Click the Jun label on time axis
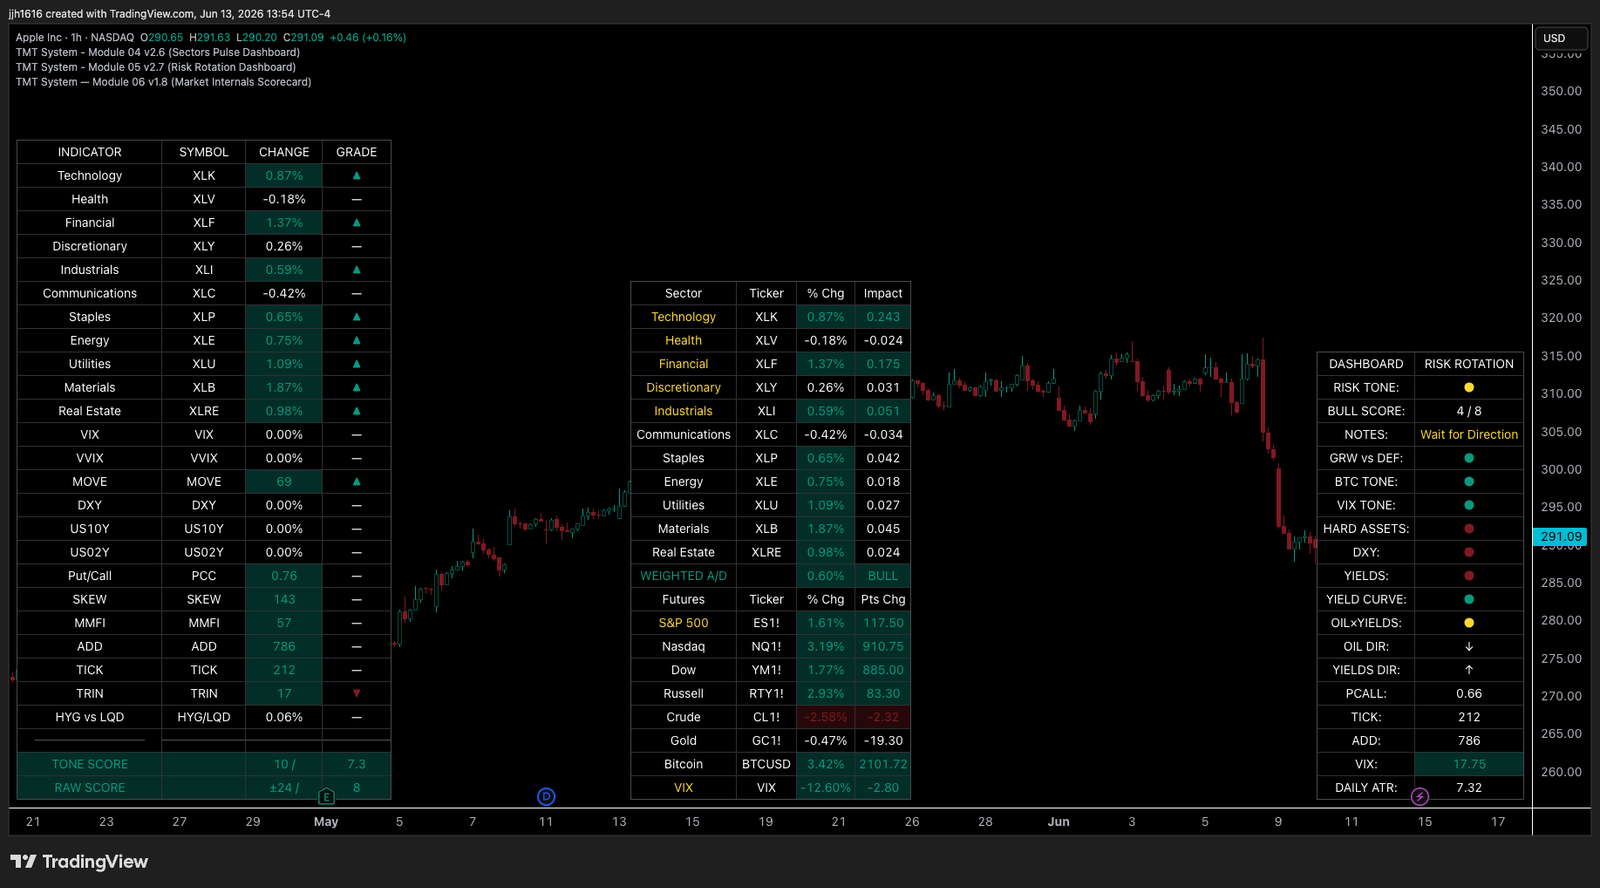The height and width of the screenshot is (888, 1600). point(1058,822)
